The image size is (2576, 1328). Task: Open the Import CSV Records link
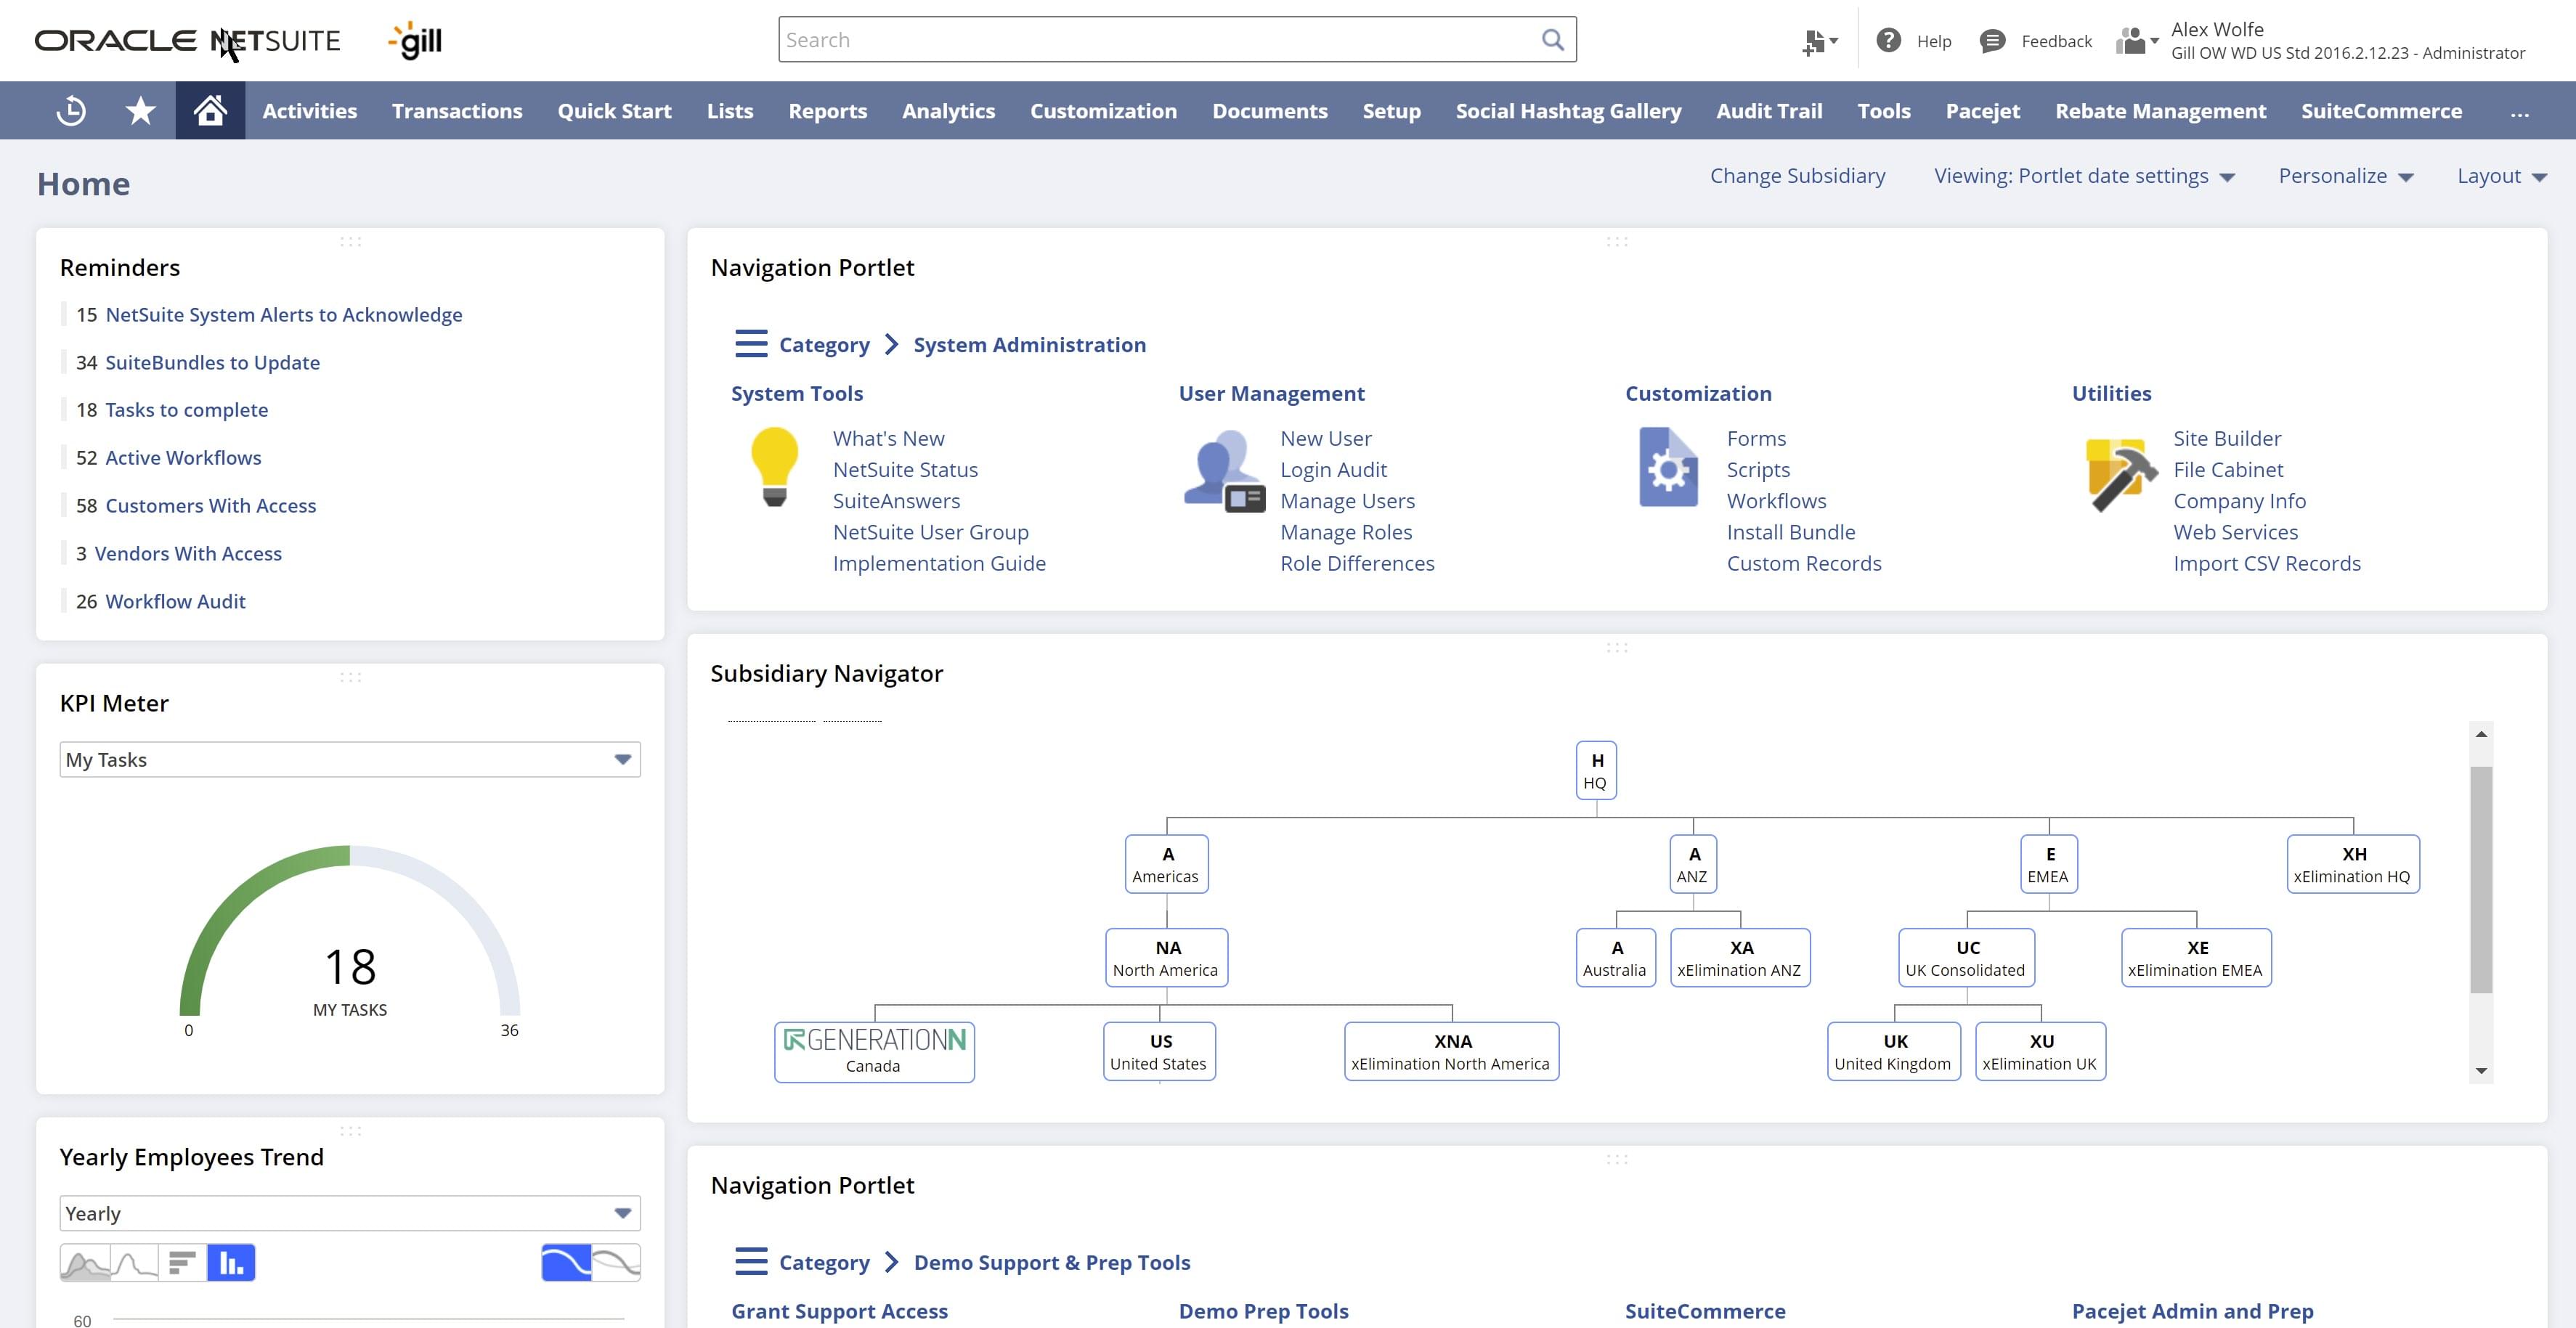coord(2266,563)
